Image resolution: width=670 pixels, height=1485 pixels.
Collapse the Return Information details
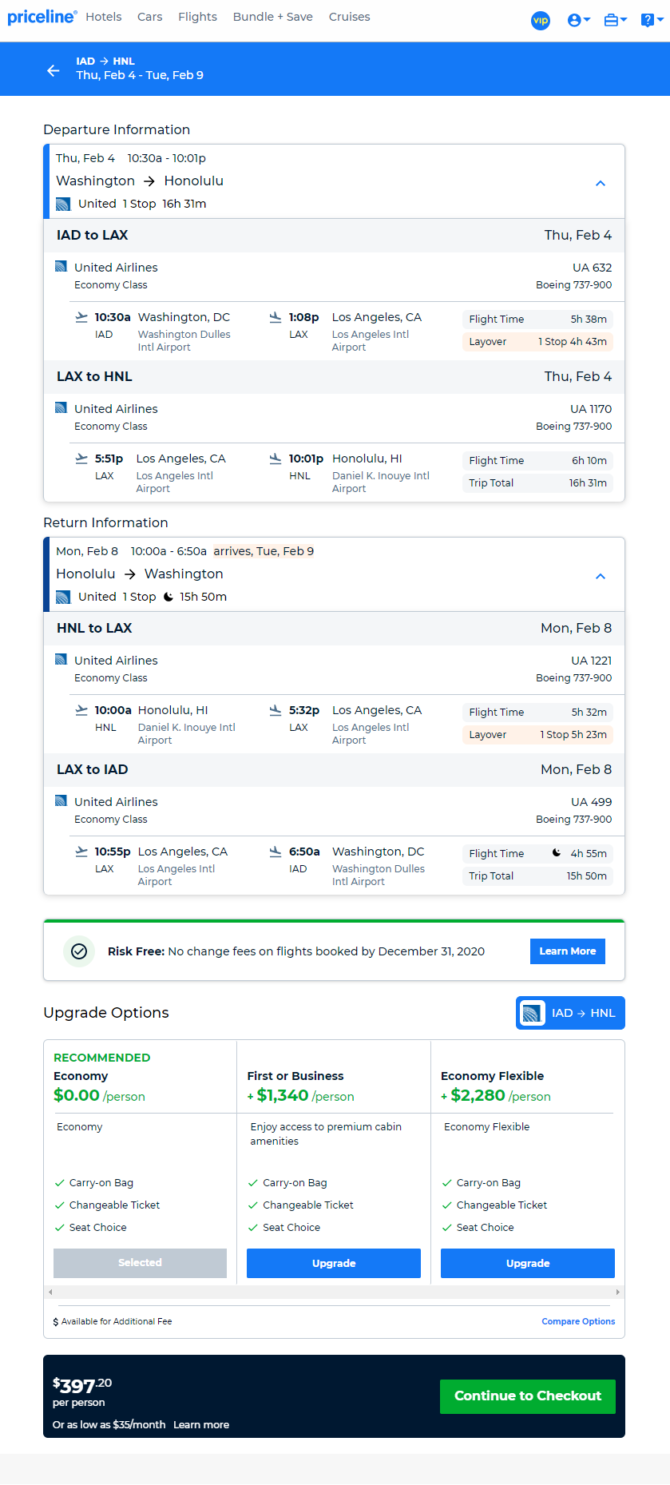601,576
